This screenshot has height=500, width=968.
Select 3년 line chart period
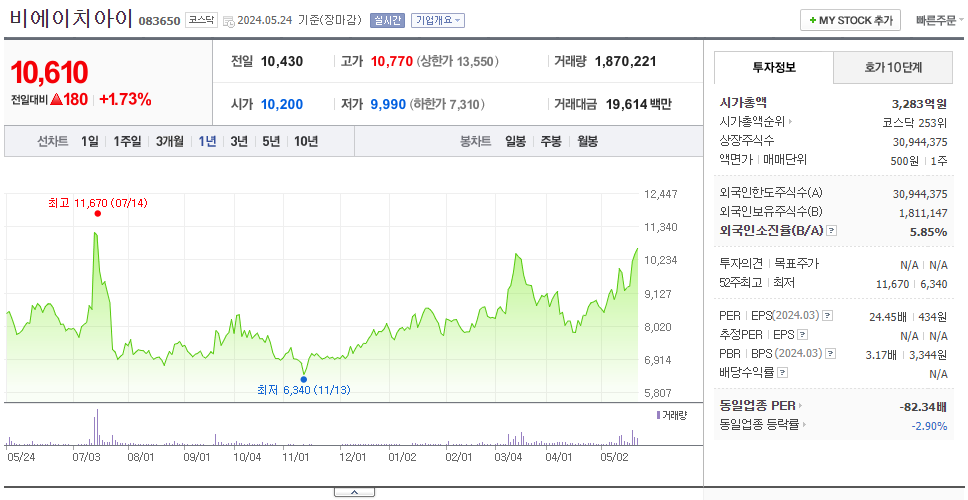pos(239,141)
